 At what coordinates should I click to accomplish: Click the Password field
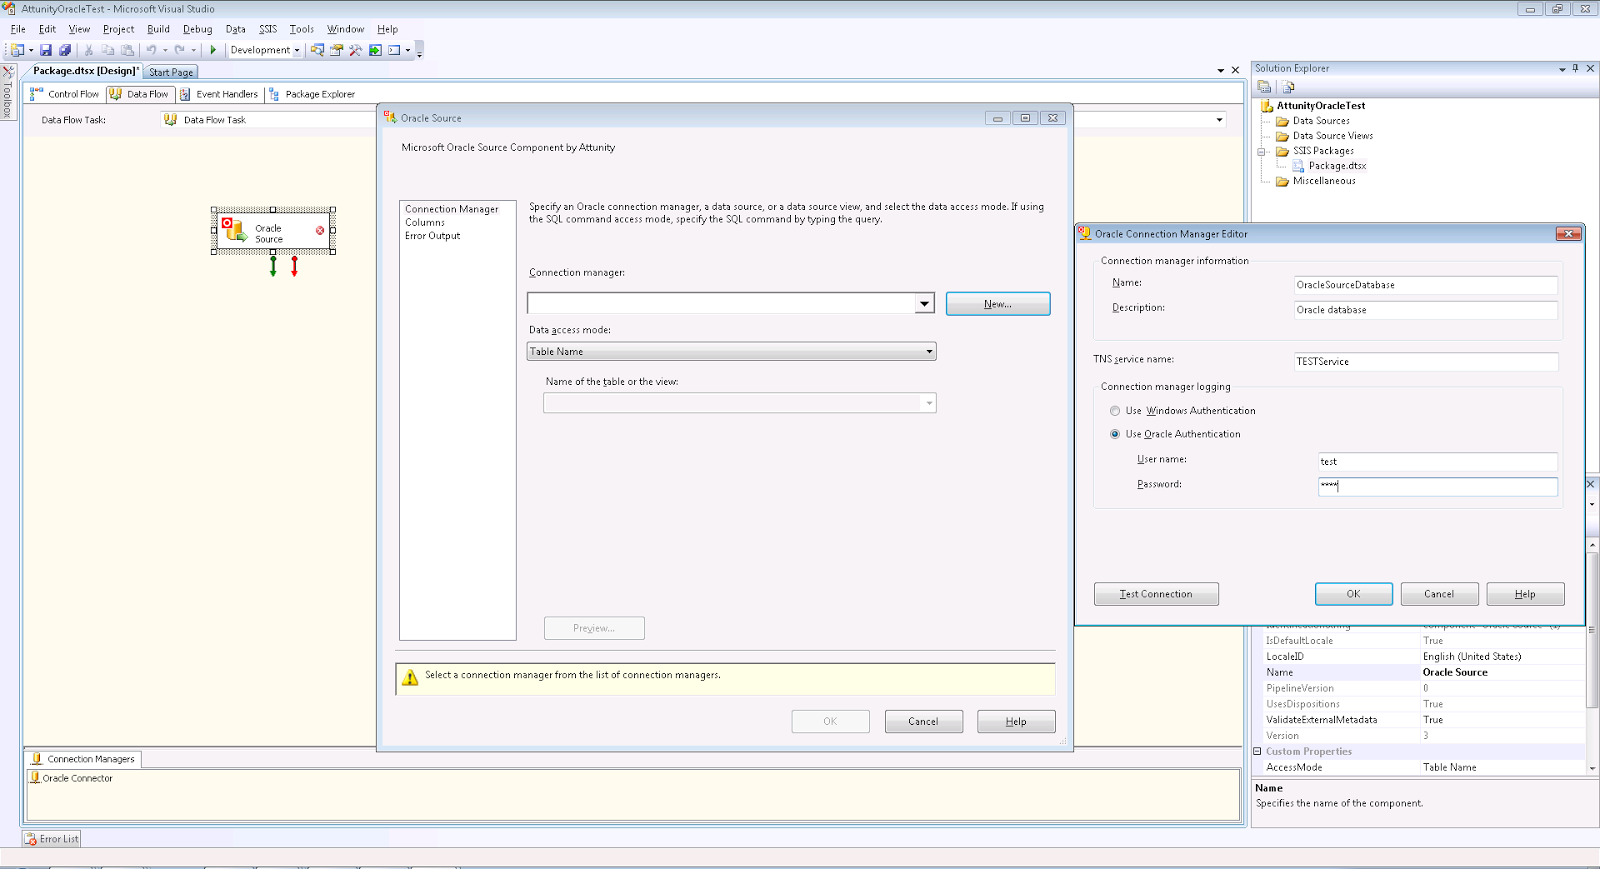[x=1438, y=487]
